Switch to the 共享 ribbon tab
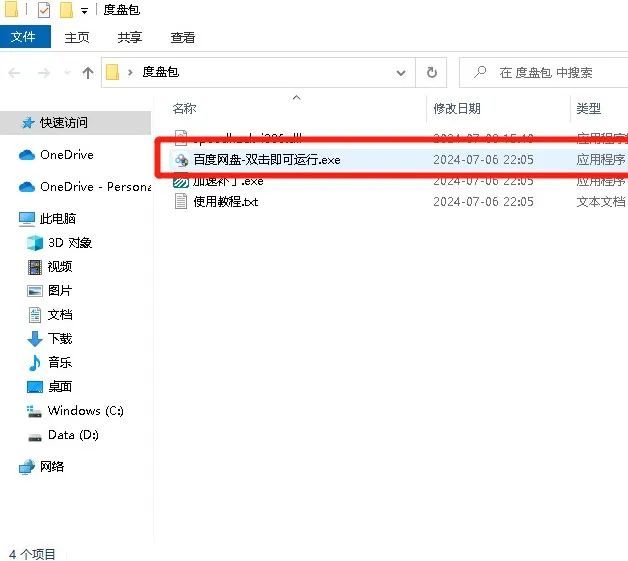Image resolution: width=628 pixels, height=561 pixels. [130, 38]
